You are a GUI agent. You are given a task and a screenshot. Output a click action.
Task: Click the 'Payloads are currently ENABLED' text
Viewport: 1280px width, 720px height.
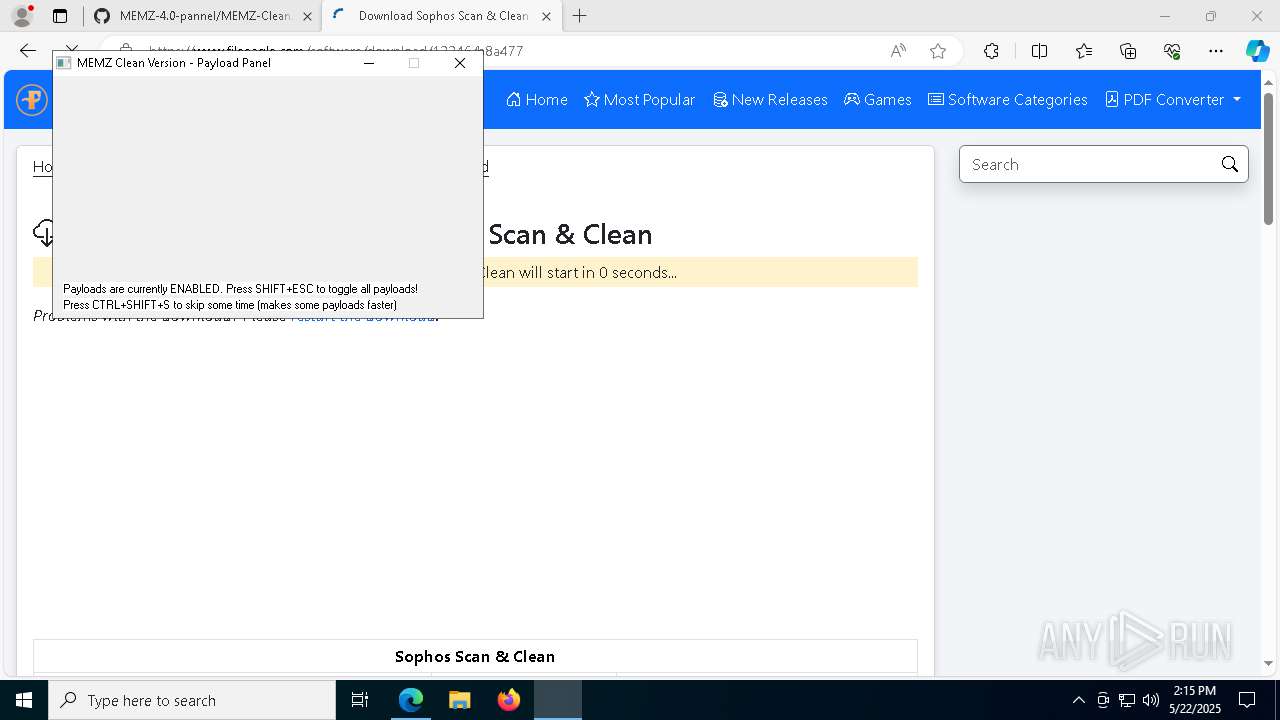240,289
